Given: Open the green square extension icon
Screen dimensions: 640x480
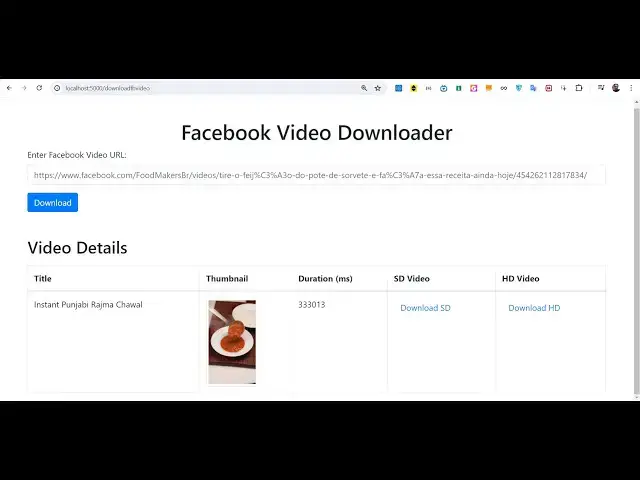Looking at the screenshot, I should 458,88.
